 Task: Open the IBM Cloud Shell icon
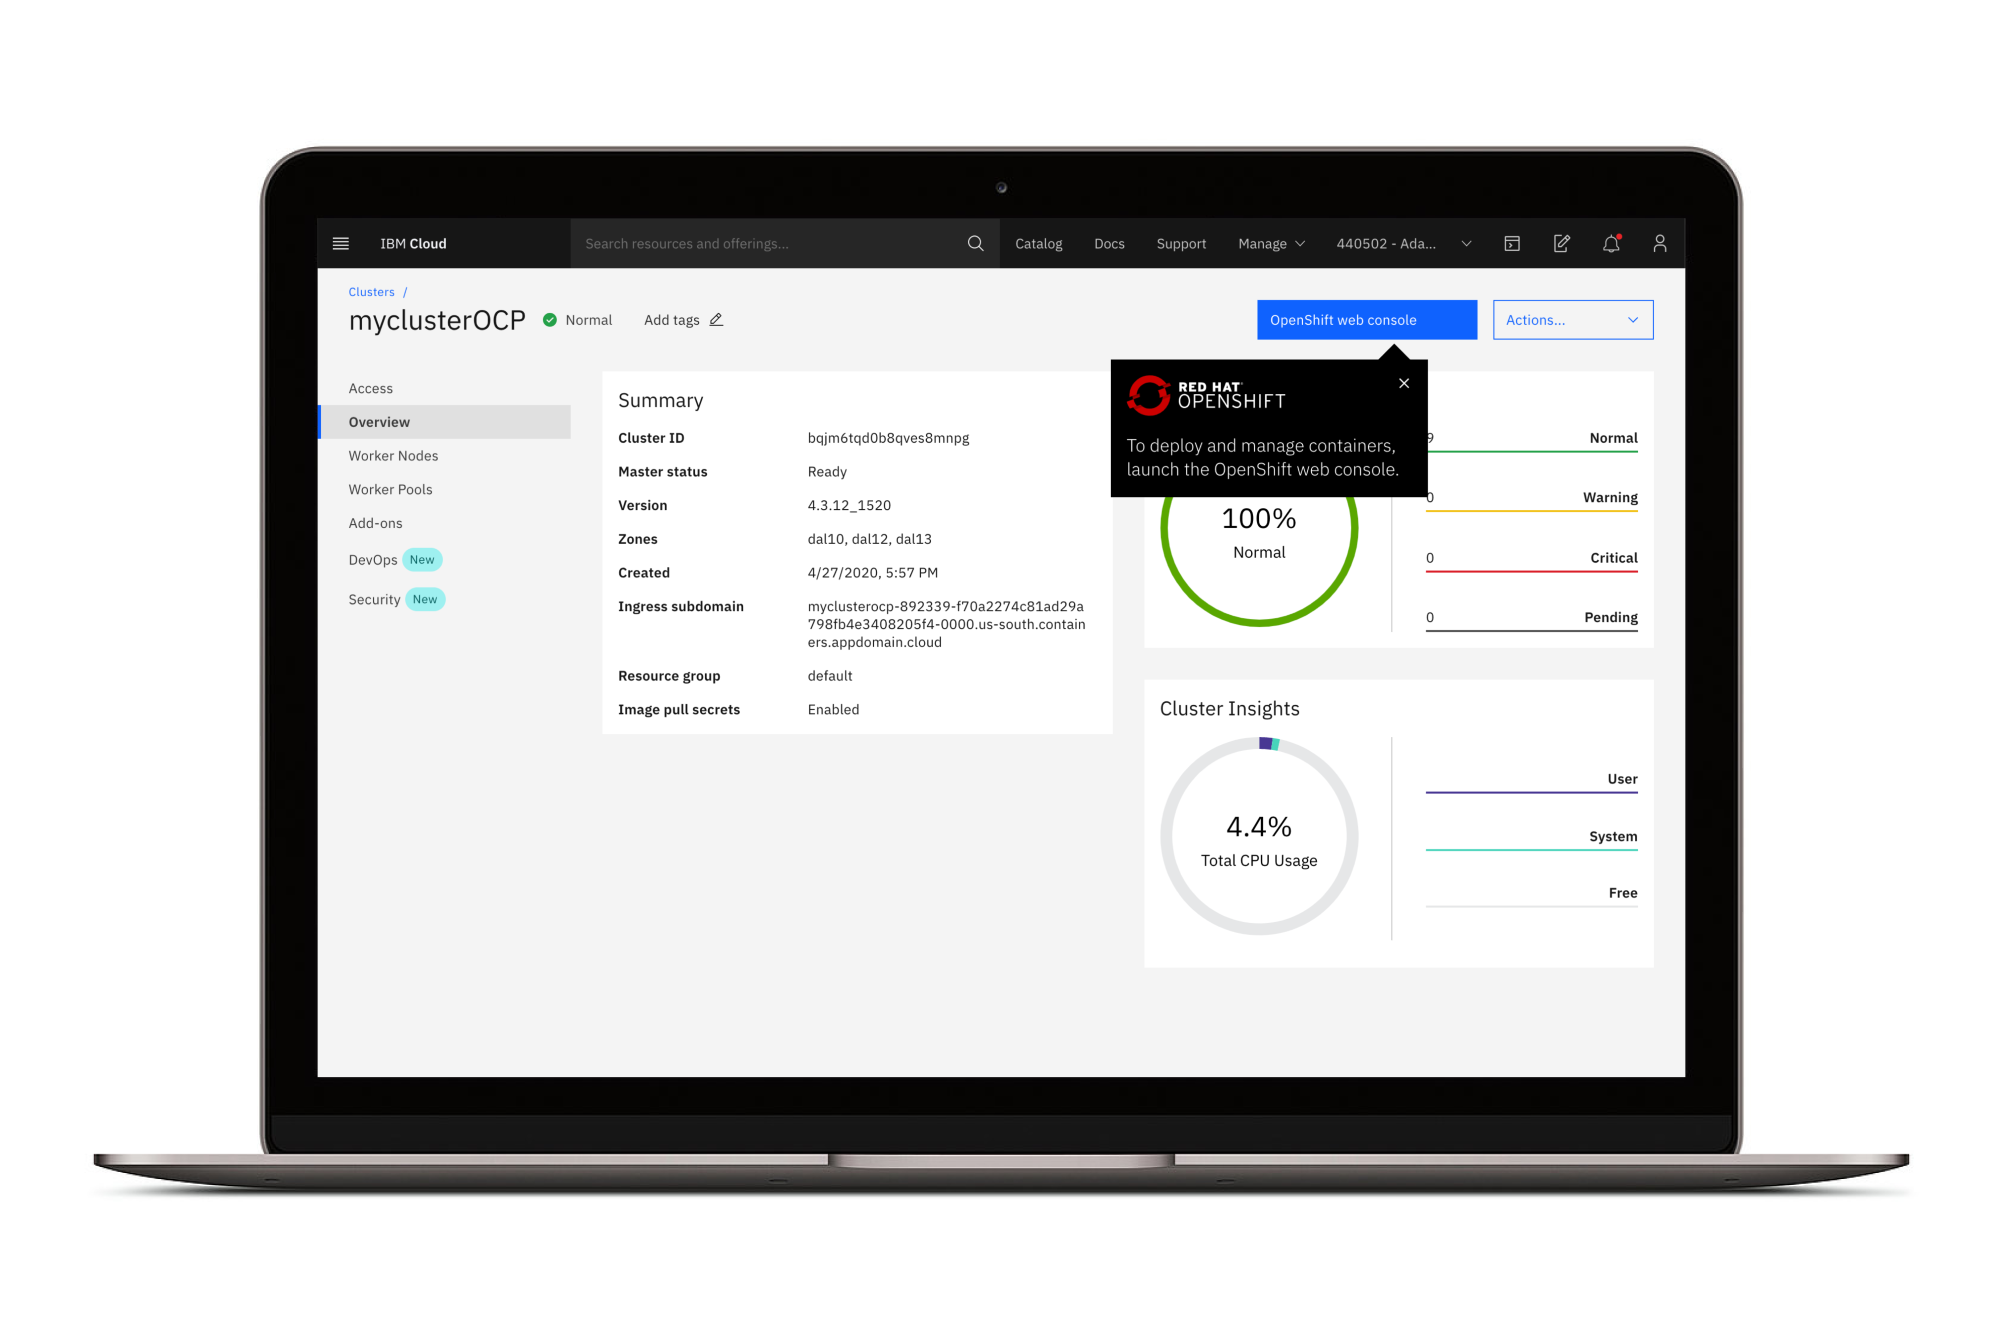point(1512,243)
